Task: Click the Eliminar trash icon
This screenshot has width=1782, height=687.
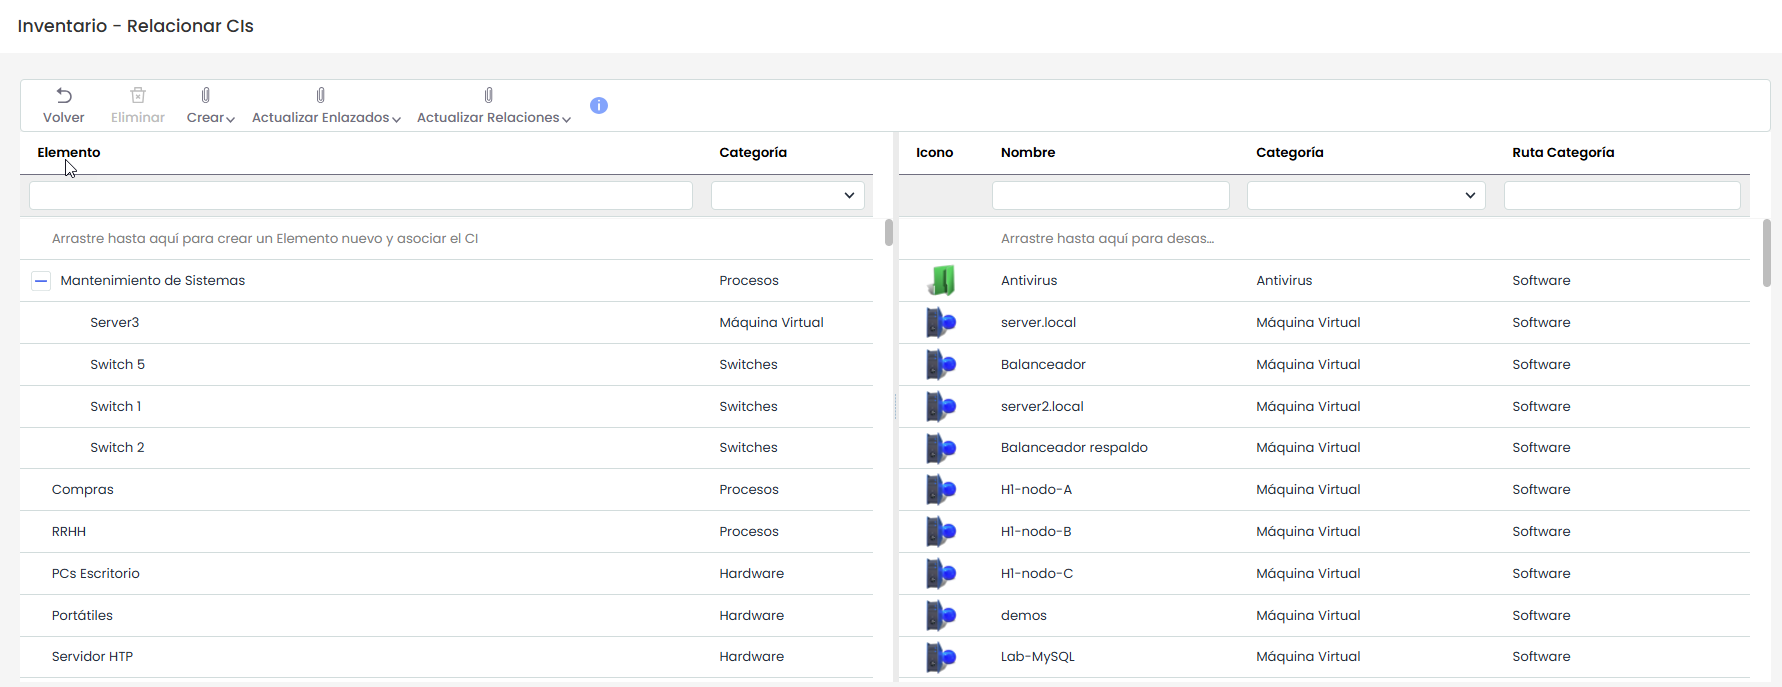Action: (138, 96)
